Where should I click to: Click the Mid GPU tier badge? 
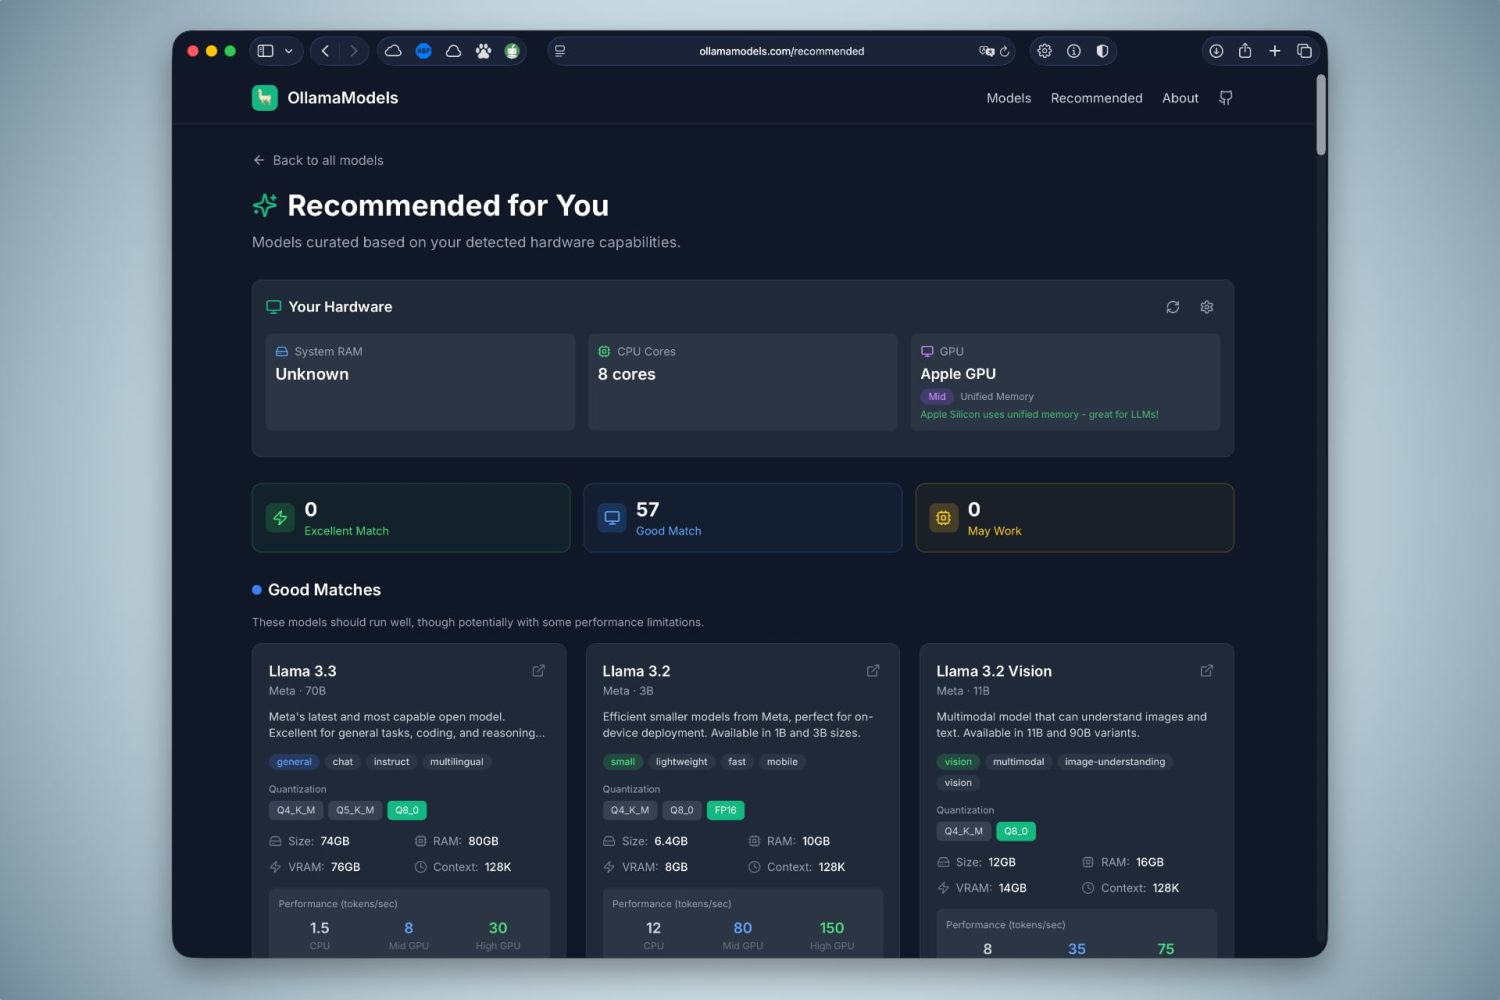coord(937,397)
